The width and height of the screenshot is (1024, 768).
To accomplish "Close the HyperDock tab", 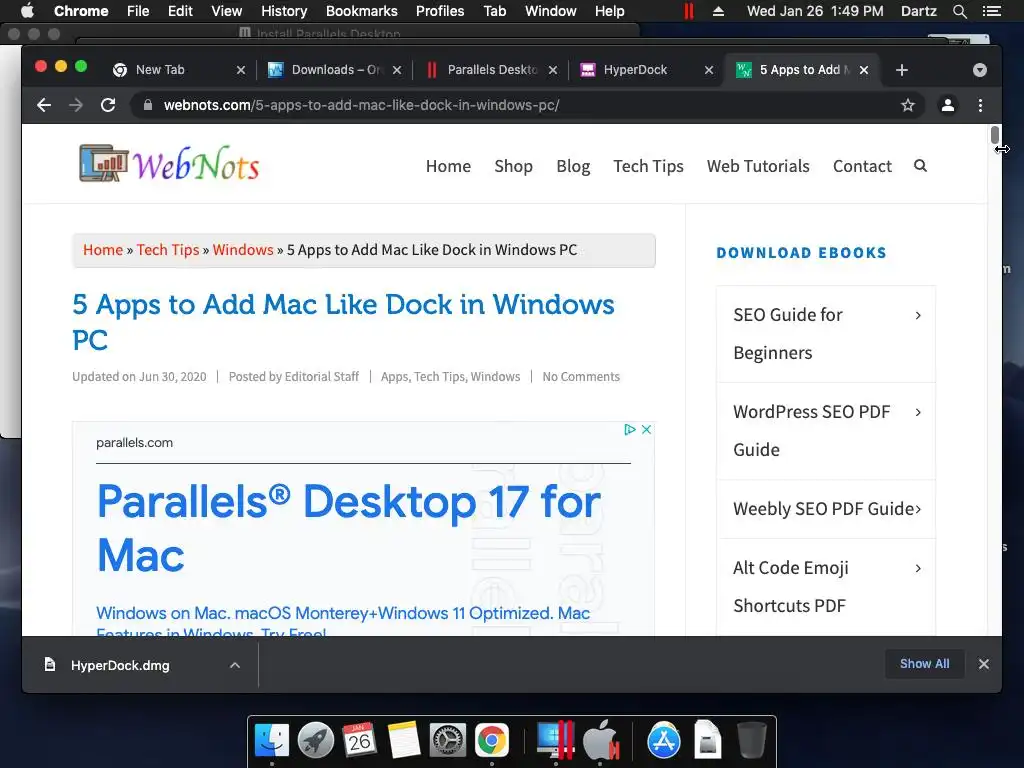I will 709,70.
